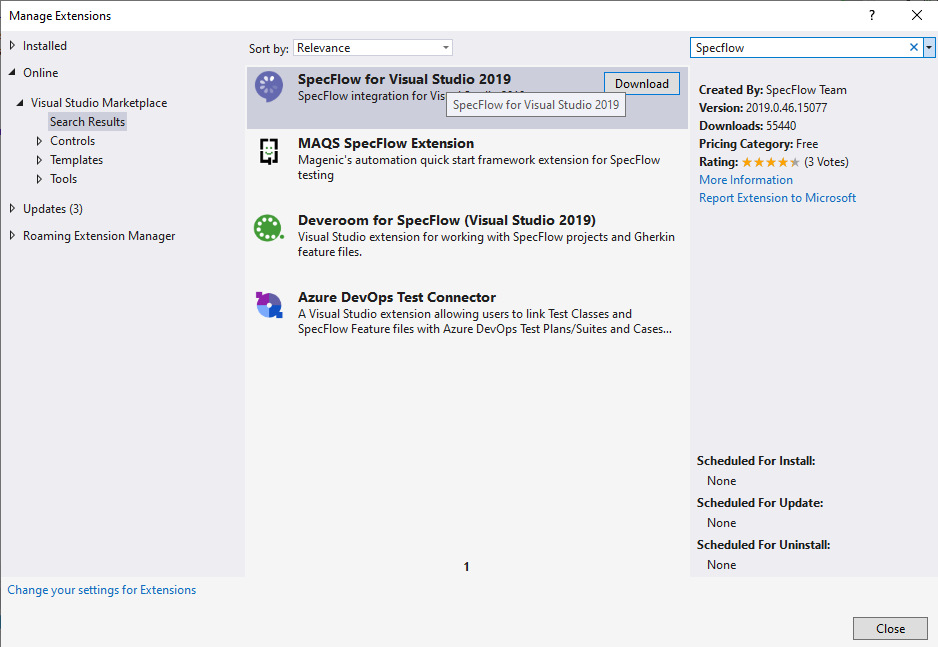Close the Manage Extensions dialog with Close button
Viewport: 938px width, 647px height.
click(x=890, y=628)
